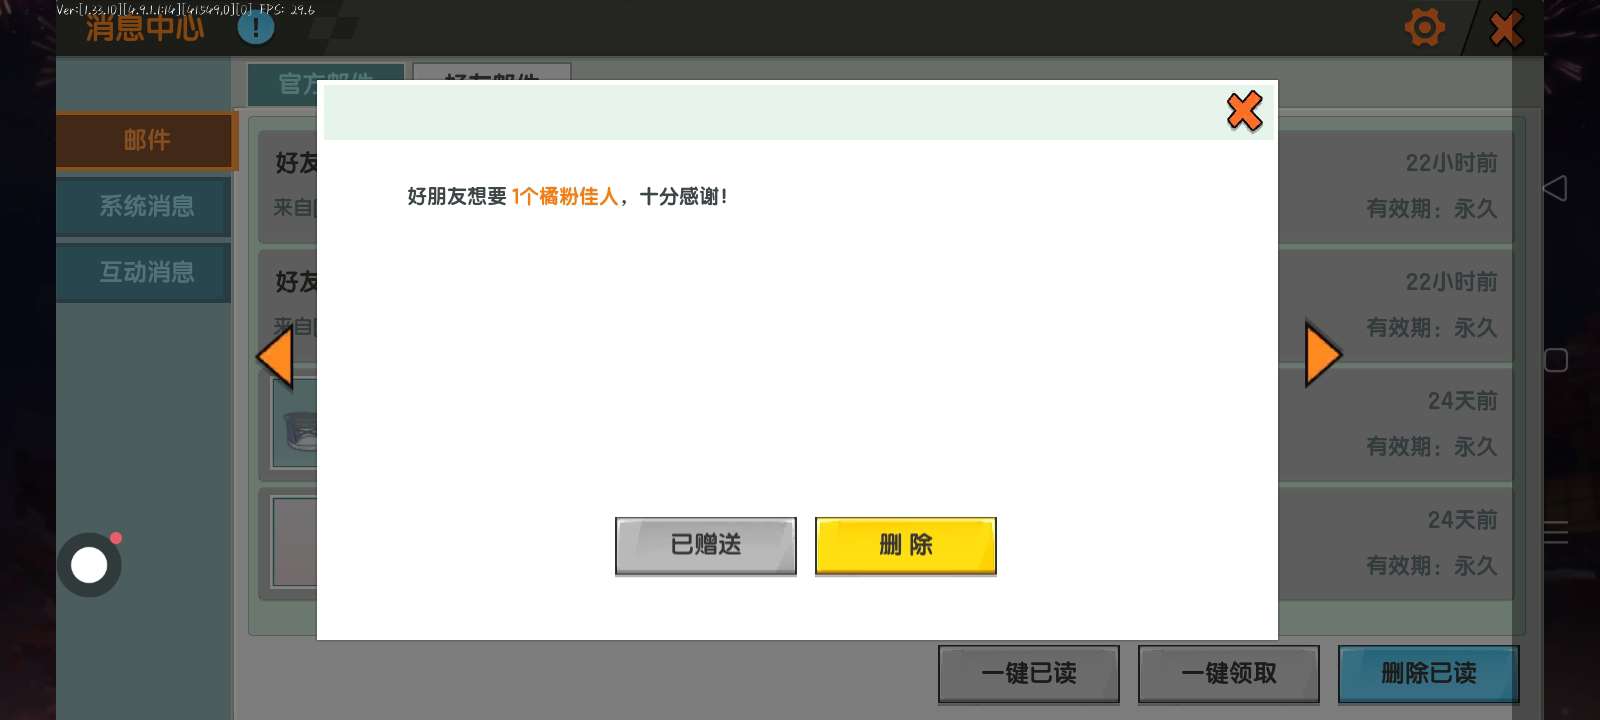Tap the floating white circle assist button

click(89, 565)
